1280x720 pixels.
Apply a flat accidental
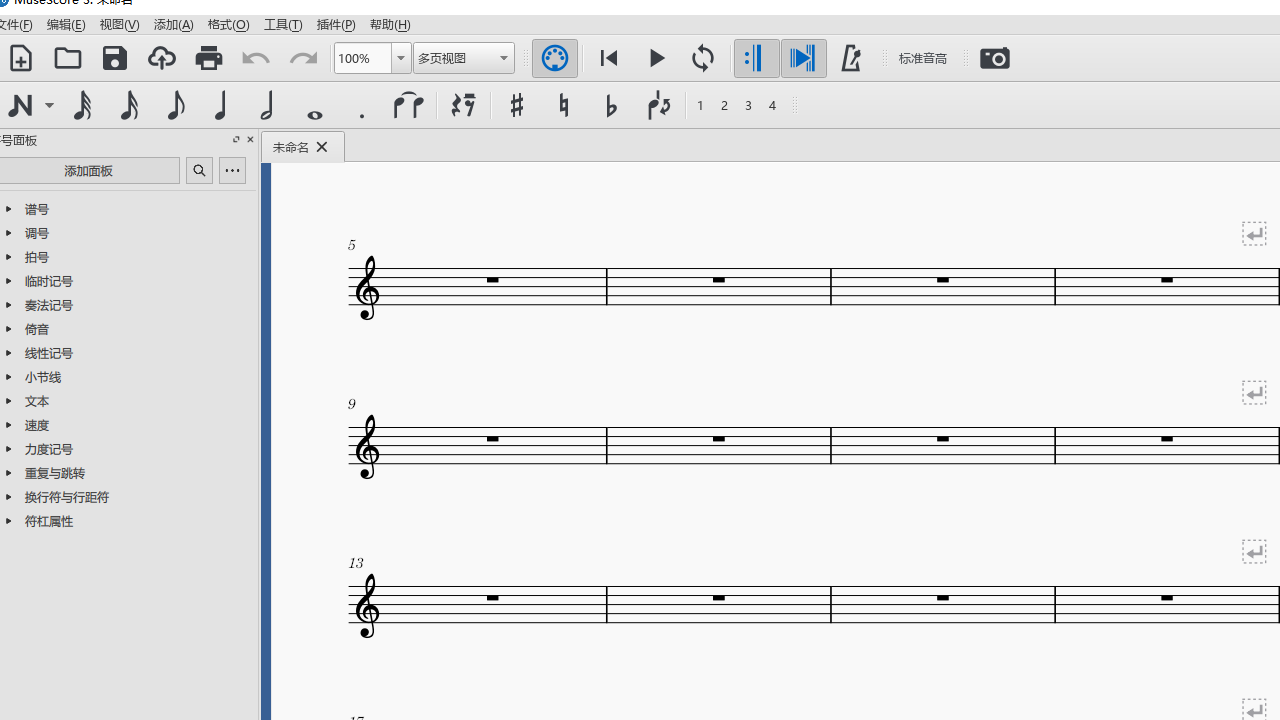click(x=610, y=105)
